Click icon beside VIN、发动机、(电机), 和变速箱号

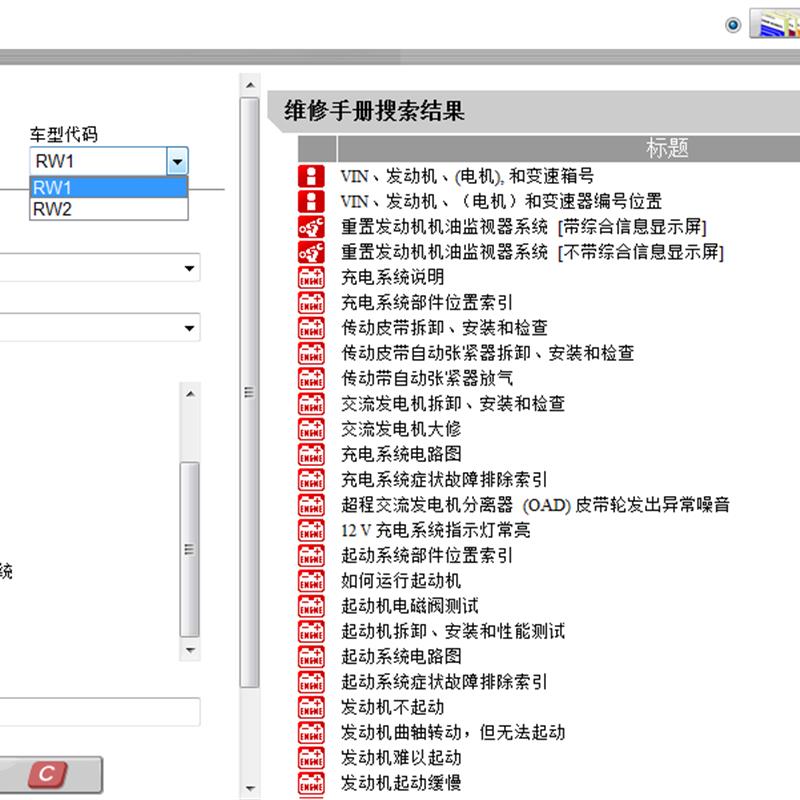[x=311, y=177]
